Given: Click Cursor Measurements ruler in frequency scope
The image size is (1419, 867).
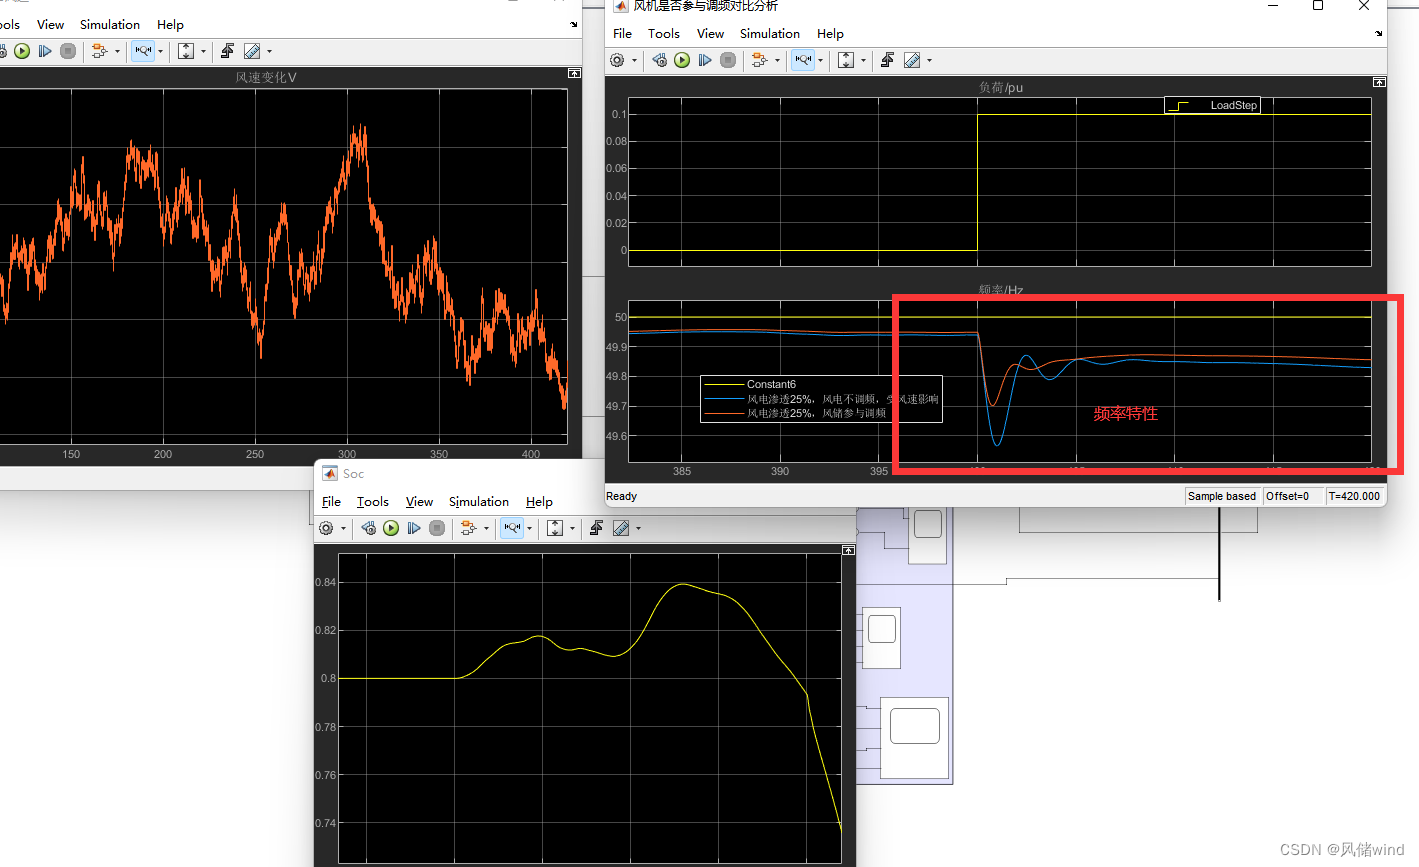Looking at the screenshot, I should click(912, 60).
